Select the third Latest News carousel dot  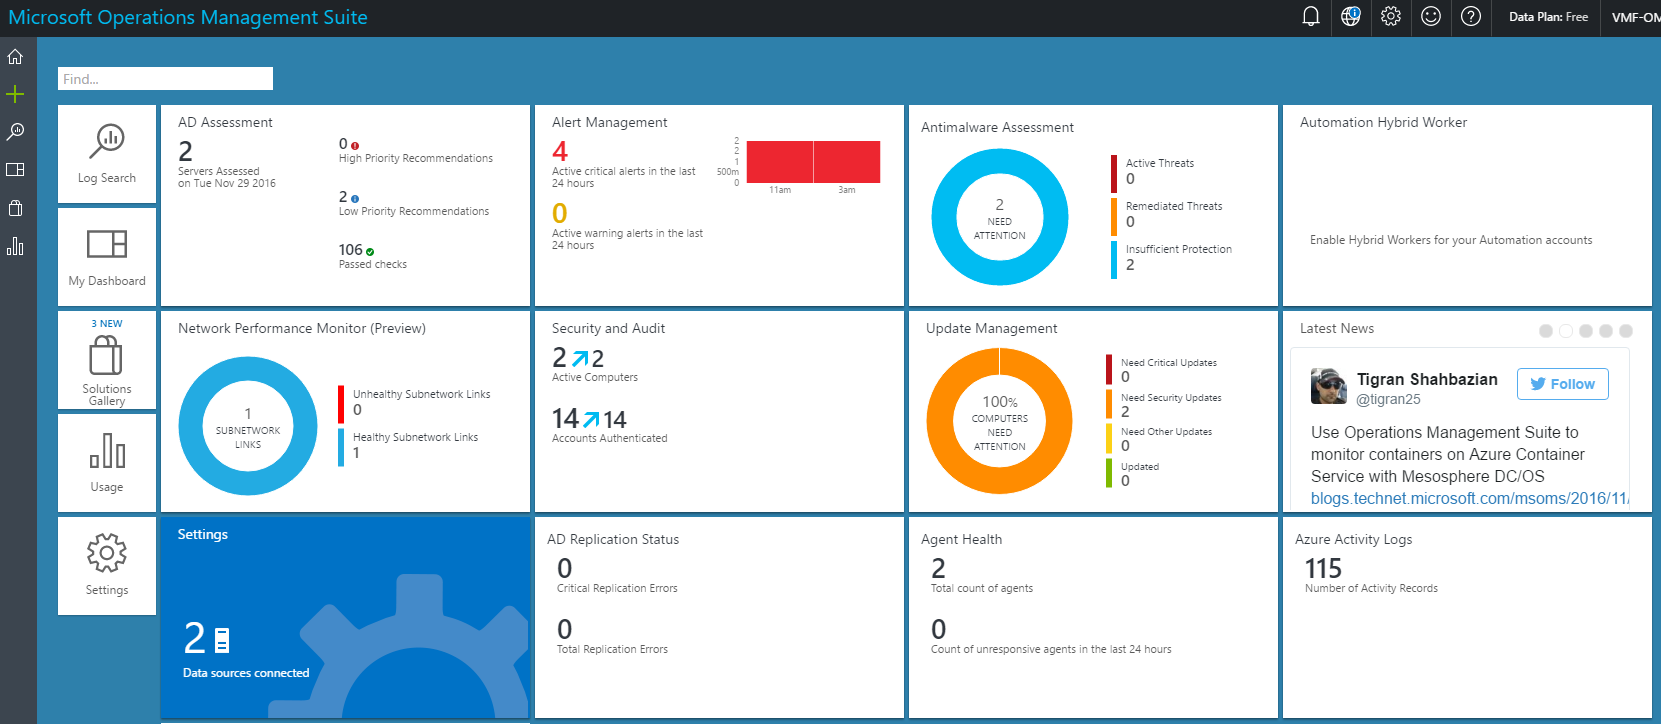1586,331
